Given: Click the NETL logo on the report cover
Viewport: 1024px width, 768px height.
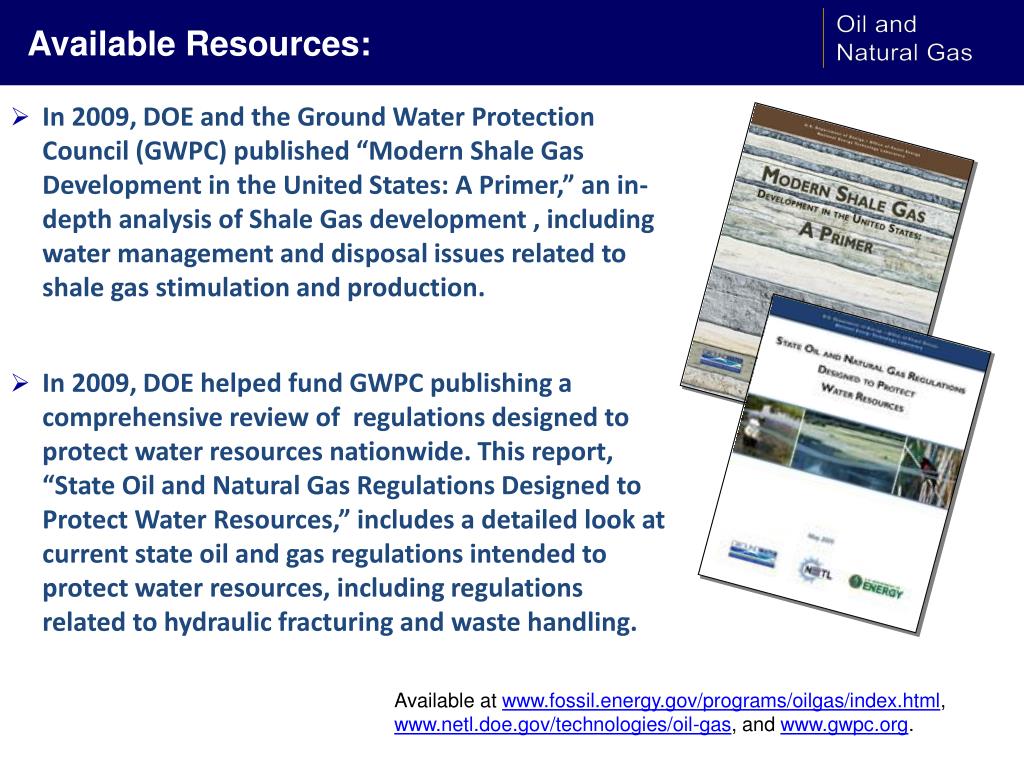Looking at the screenshot, I should (815, 571).
